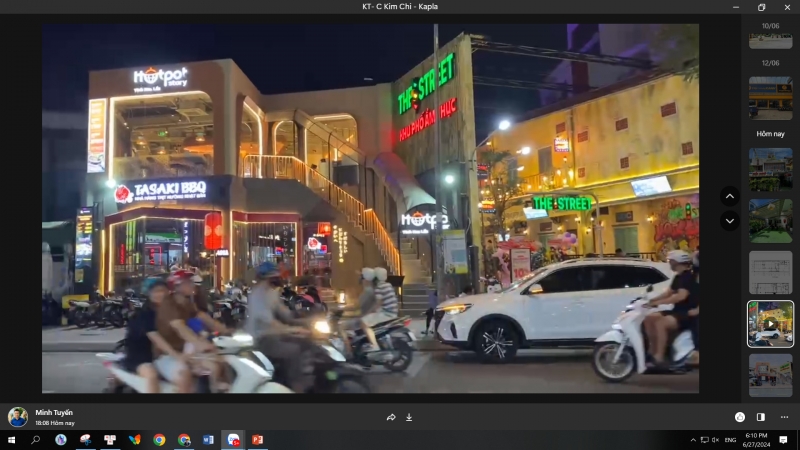
Task: Open the three-dot more options menu
Action: pyautogui.click(x=784, y=417)
